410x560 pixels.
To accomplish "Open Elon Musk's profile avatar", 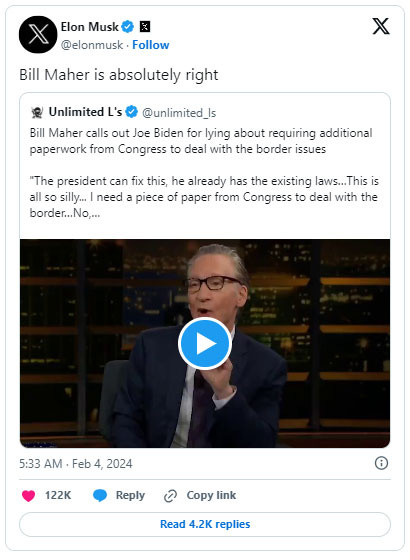I will (x=38, y=35).
